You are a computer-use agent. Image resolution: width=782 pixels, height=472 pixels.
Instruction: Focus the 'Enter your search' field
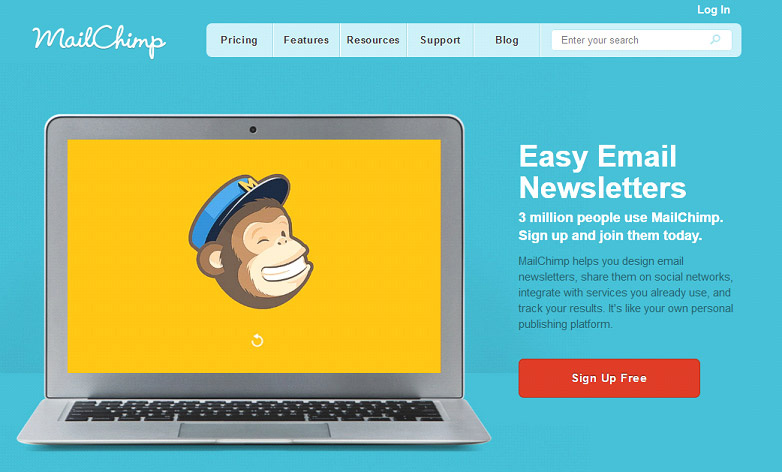641,40
